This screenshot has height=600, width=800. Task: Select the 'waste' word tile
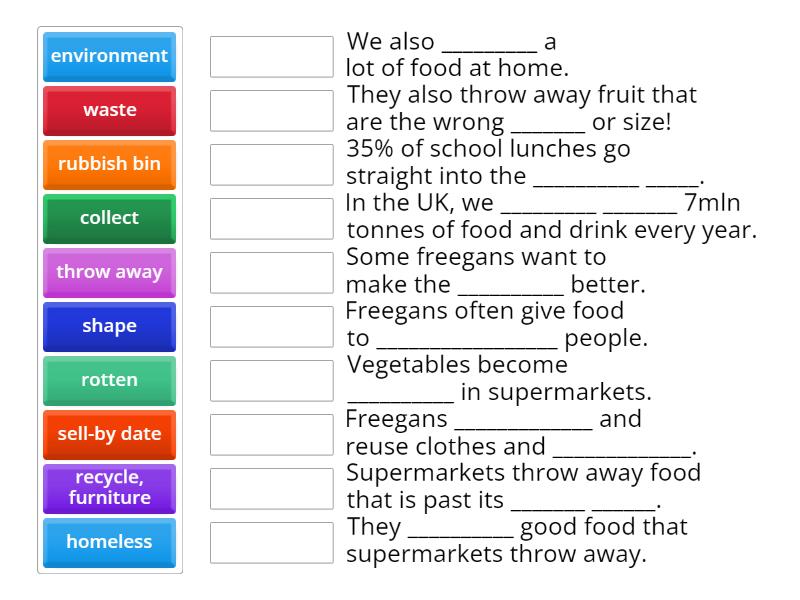click(x=109, y=110)
